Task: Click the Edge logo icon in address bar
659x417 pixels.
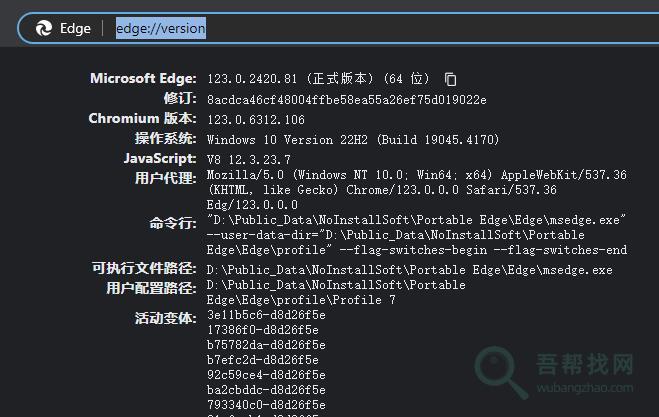Action: [44, 29]
